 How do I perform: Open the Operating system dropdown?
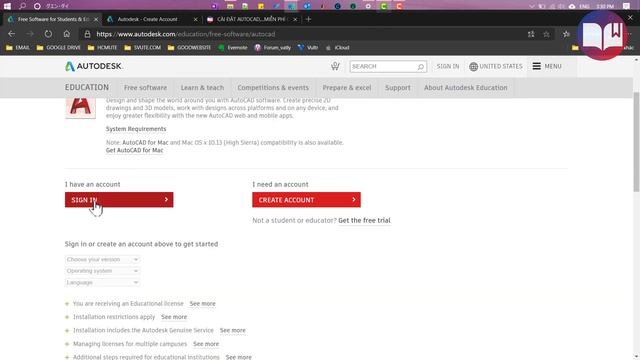click(x=102, y=271)
